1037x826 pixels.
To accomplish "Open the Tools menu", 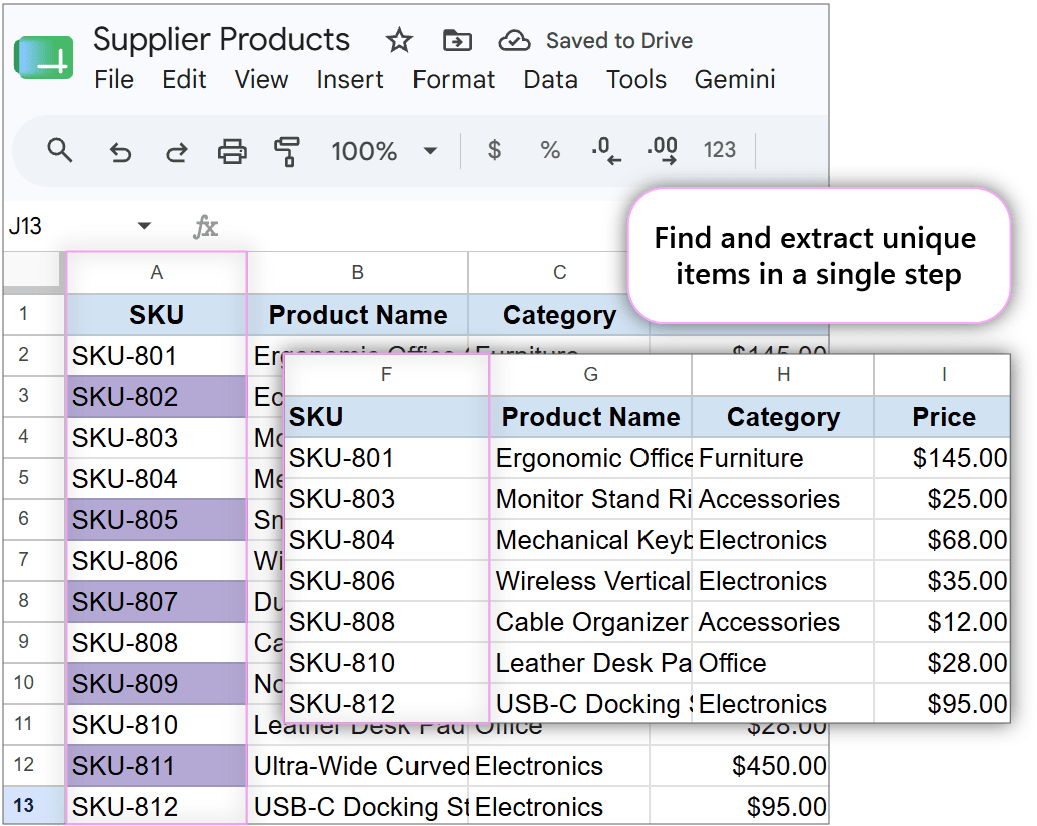I will pos(636,79).
